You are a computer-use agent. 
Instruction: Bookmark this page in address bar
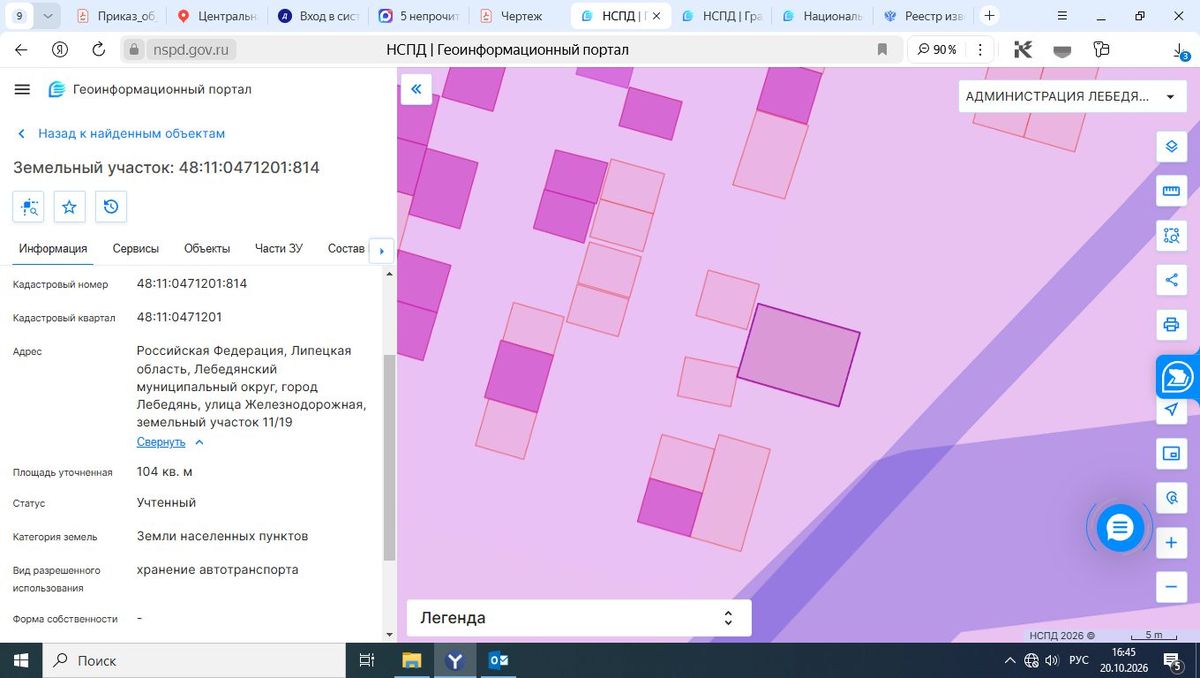coord(882,50)
